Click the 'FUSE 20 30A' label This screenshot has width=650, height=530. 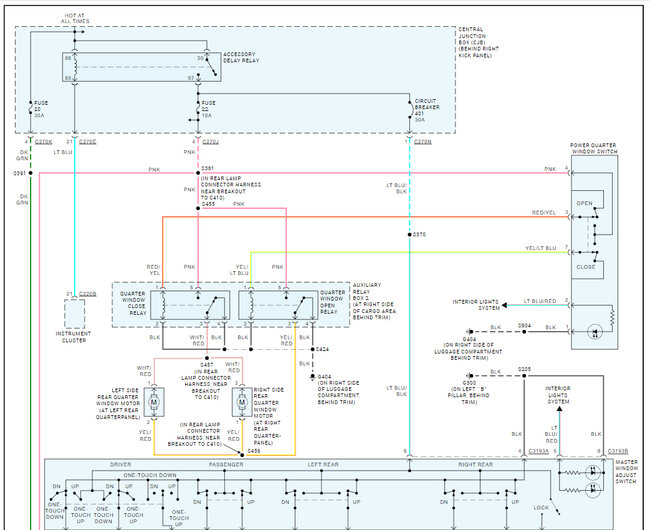click(x=41, y=109)
